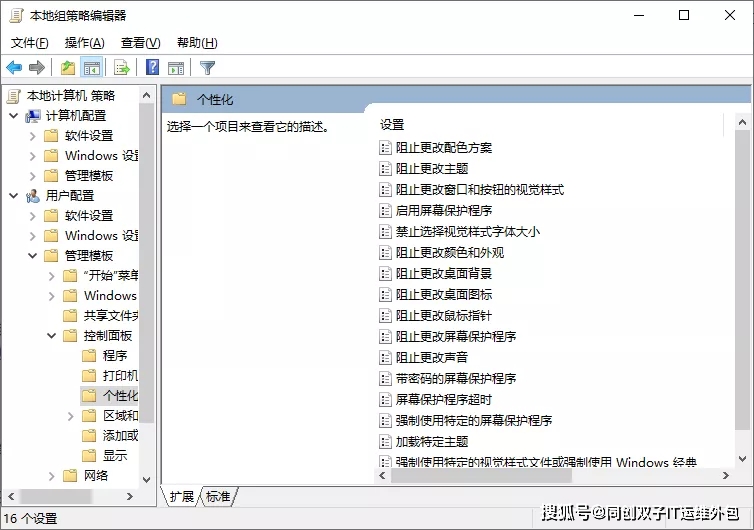
Task: Click the policy icon beside 阻止更改桌面背景
Action: pyautogui.click(x=385, y=274)
